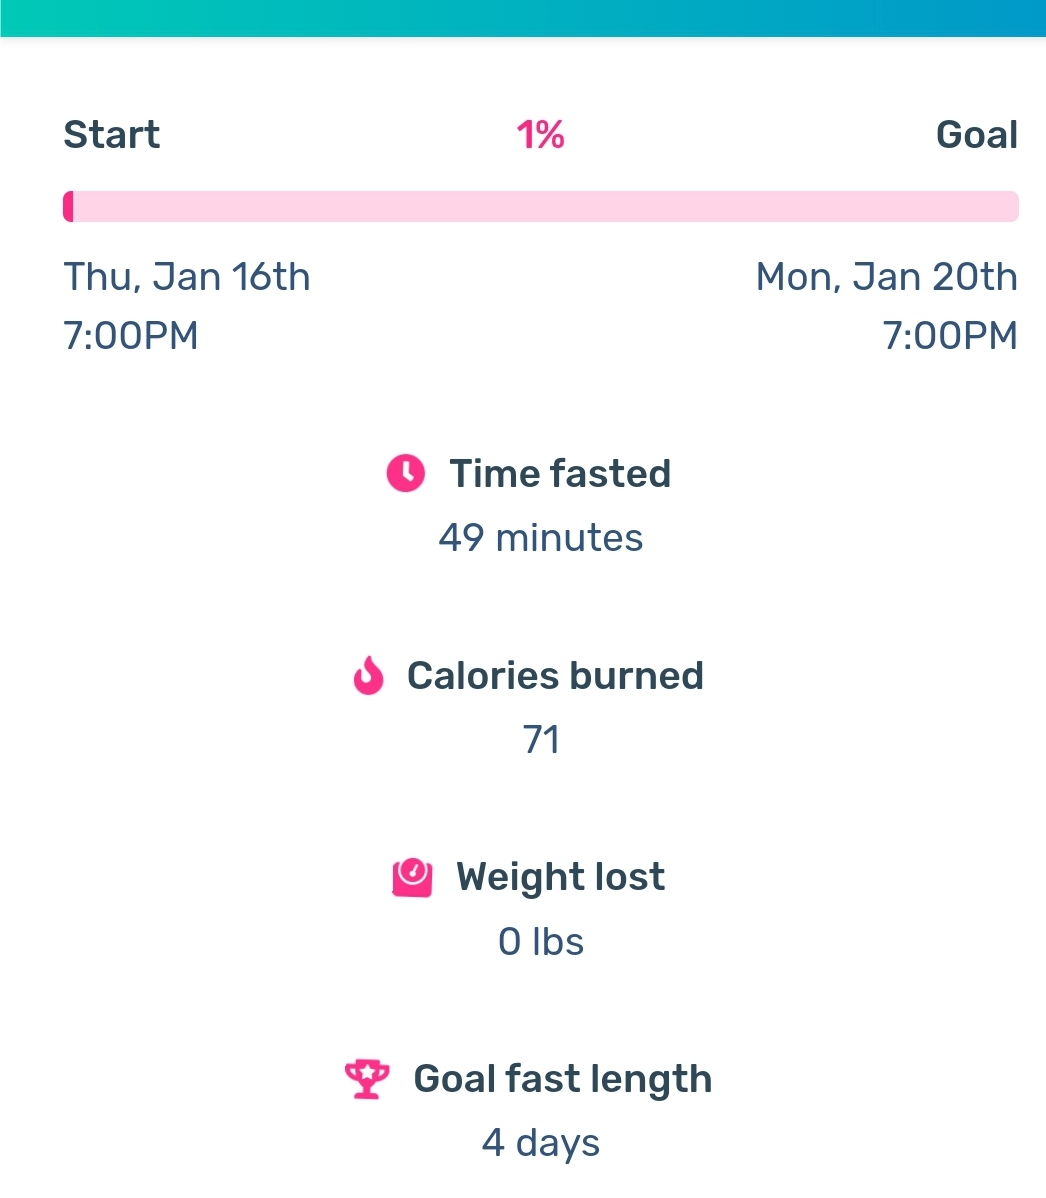Click the scale icon beside Weight lost

pos(413,877)
